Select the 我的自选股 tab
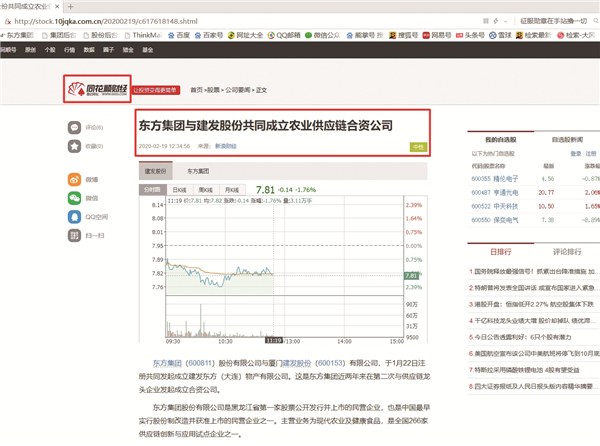Viewport: 600px width, 446px height. 501,140
